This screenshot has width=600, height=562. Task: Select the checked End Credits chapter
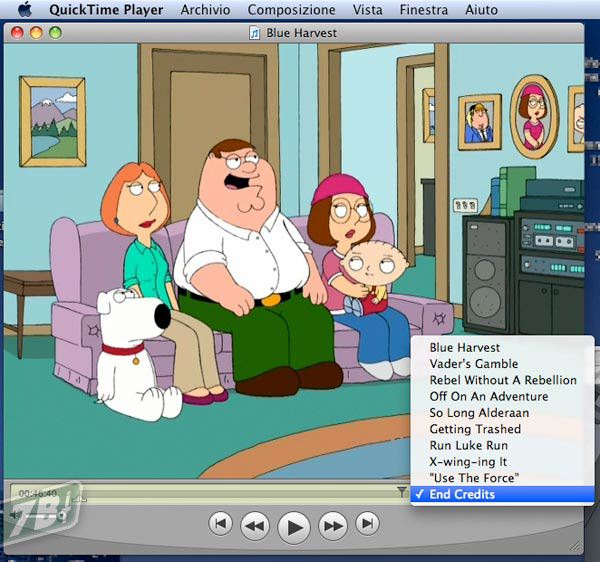pyautogui.click(x=462, y=495)
